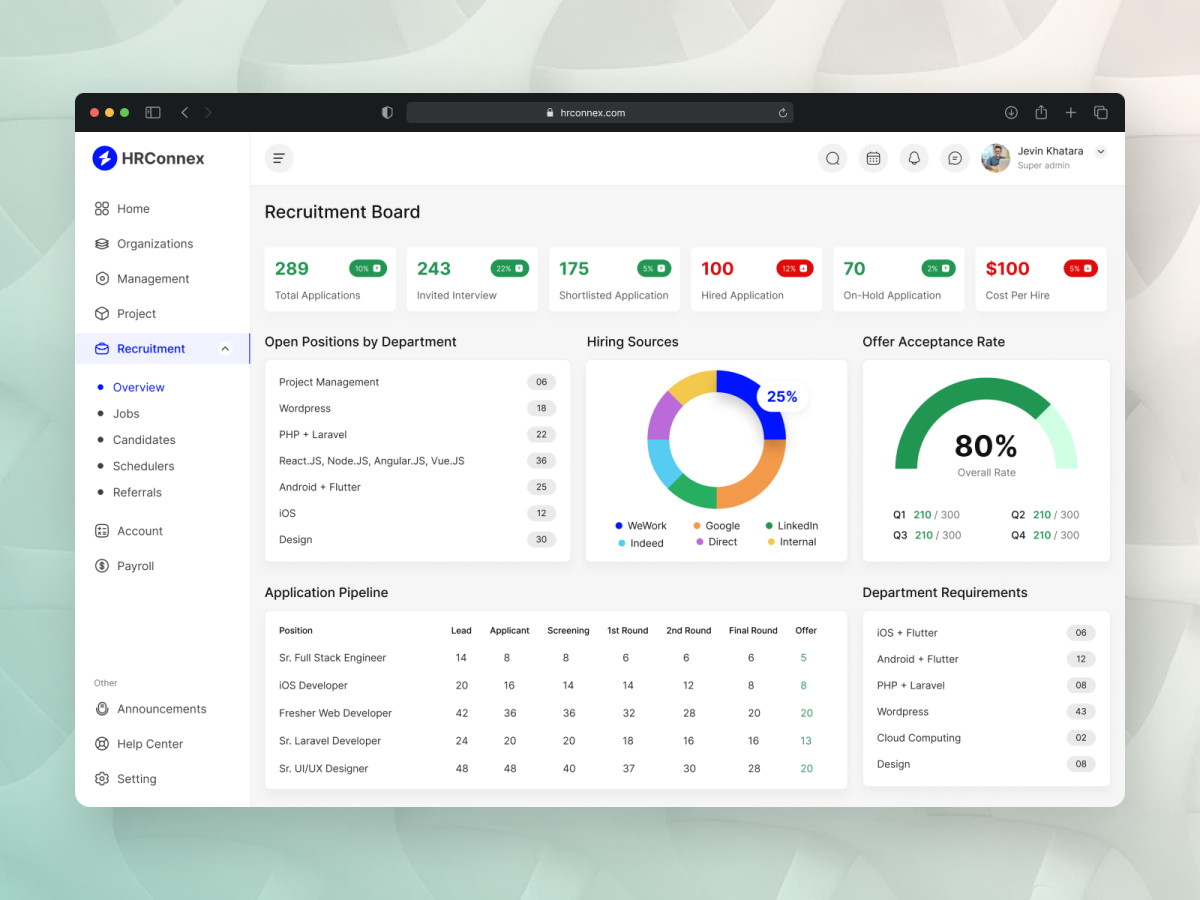Toggle the sidebar with the hamburger menu icon
1200x900 pixels.
[279, 158]
